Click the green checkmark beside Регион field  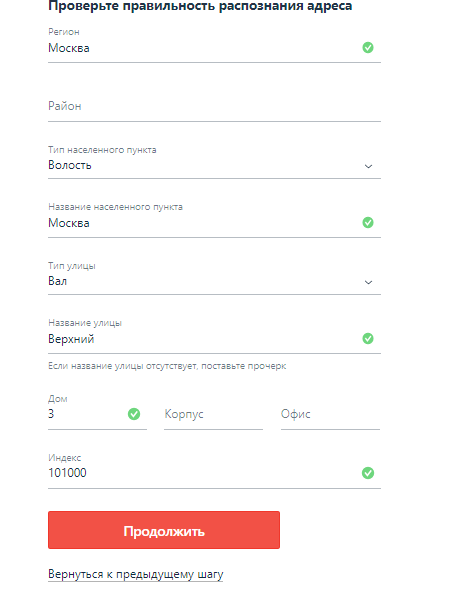click(368, 47)
